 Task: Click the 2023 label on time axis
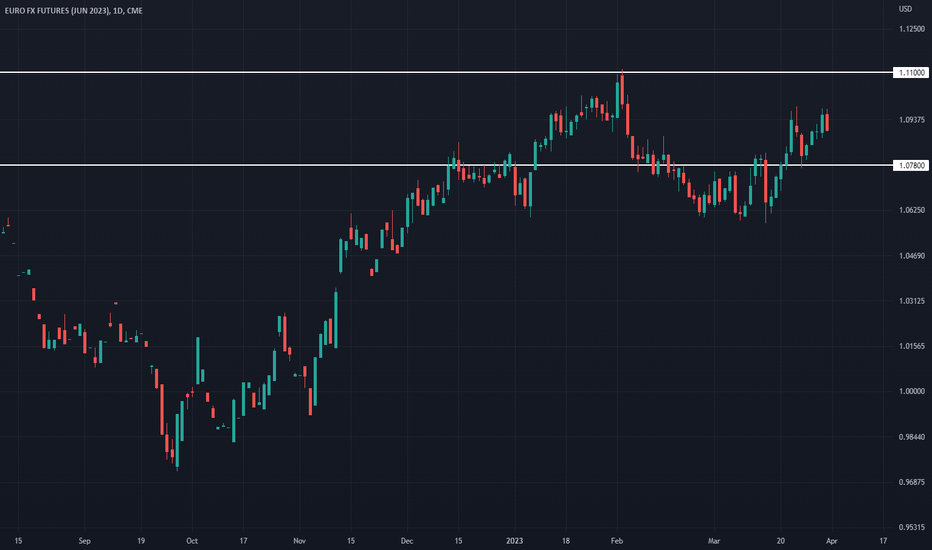[514, 541]
